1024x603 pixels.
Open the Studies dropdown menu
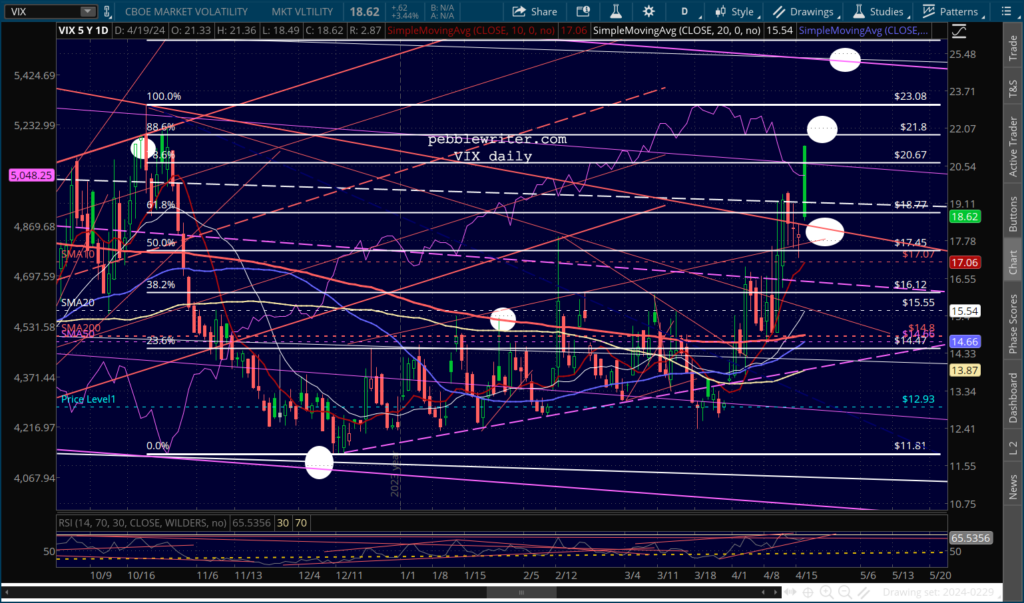pos(881,12)
